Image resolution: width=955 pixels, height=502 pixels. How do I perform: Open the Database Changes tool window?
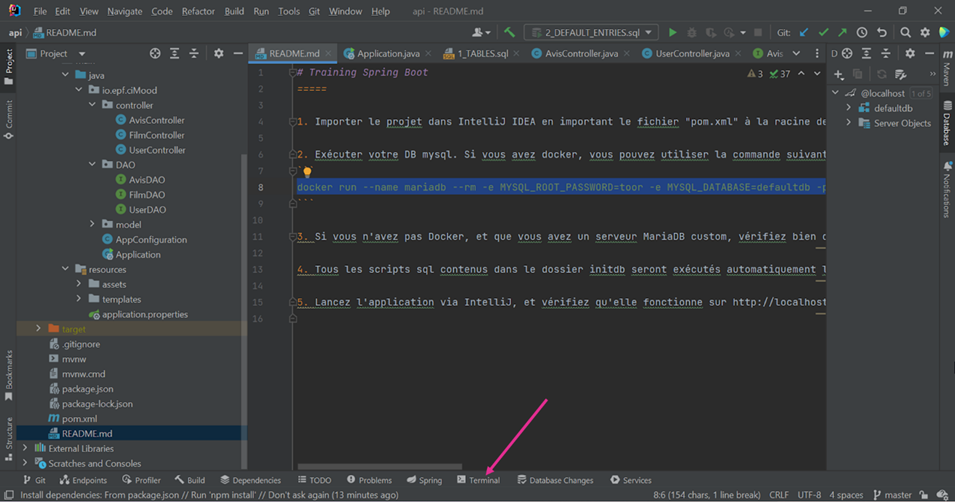555,480
